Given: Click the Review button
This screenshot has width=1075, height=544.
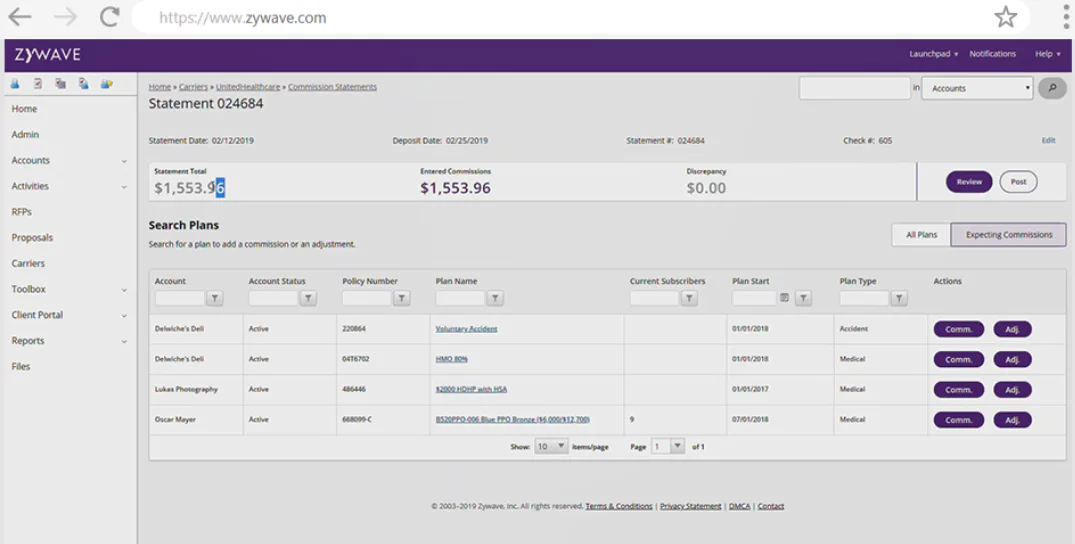Looking at the screenshot, I should coord(969,182).
